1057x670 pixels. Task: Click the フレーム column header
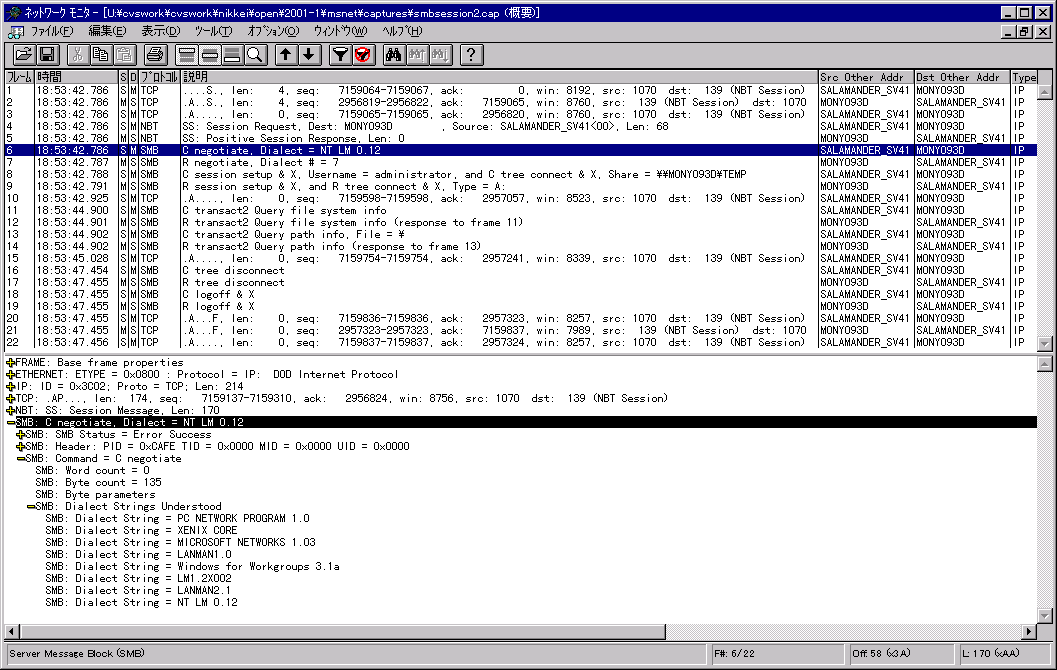click(19, 77)
